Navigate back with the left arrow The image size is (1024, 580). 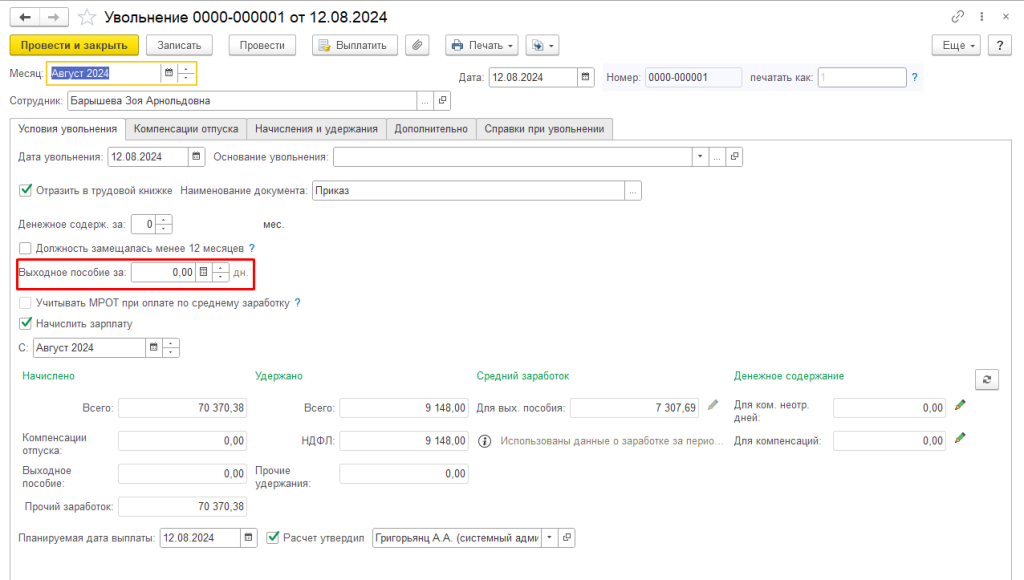24,17
